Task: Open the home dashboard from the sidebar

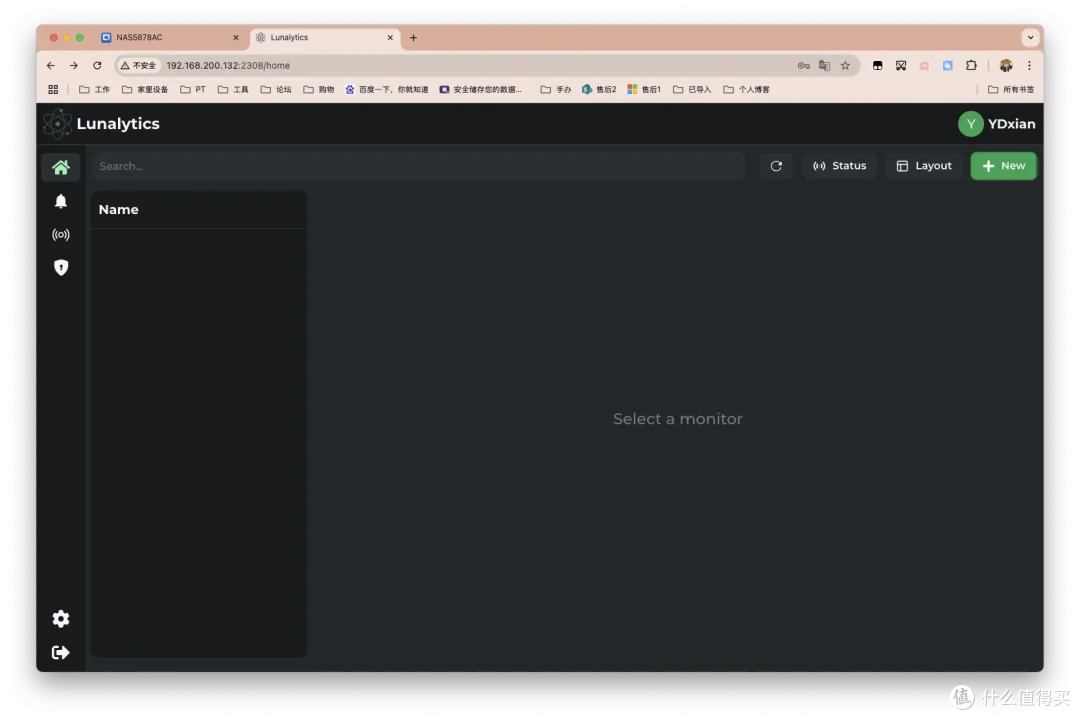Action: [61, 167]
